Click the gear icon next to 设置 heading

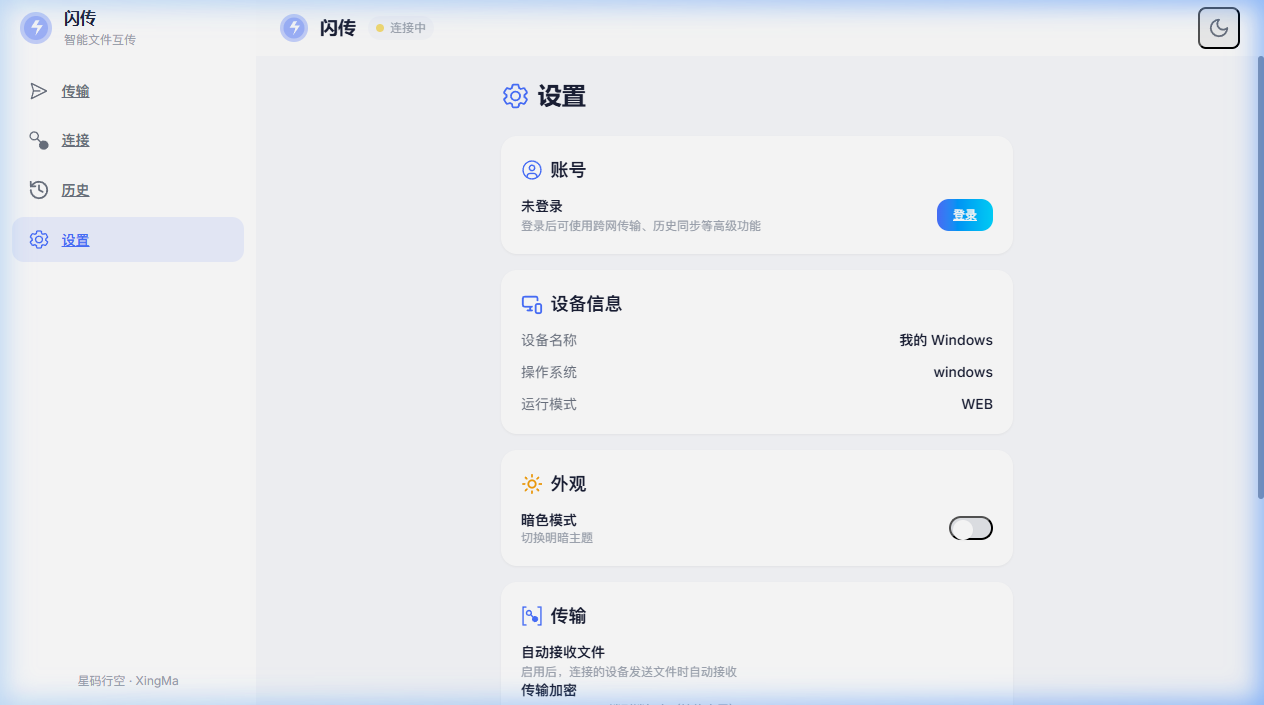click(x=515, y=96)
